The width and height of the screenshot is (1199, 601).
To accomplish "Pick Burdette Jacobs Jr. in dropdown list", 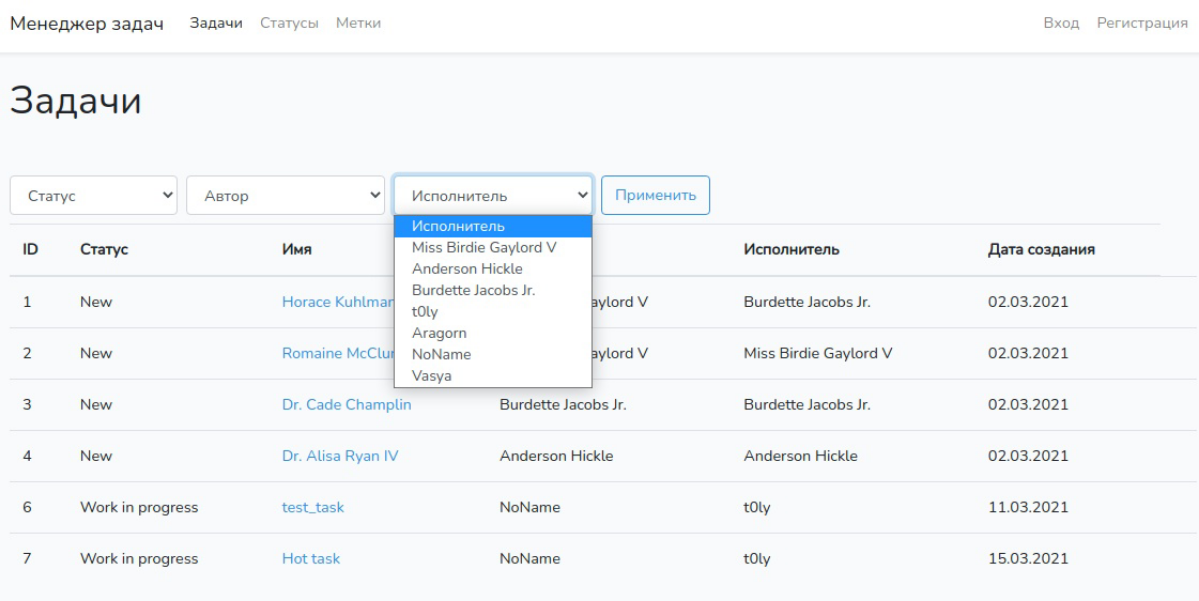I will pos(473,290).
